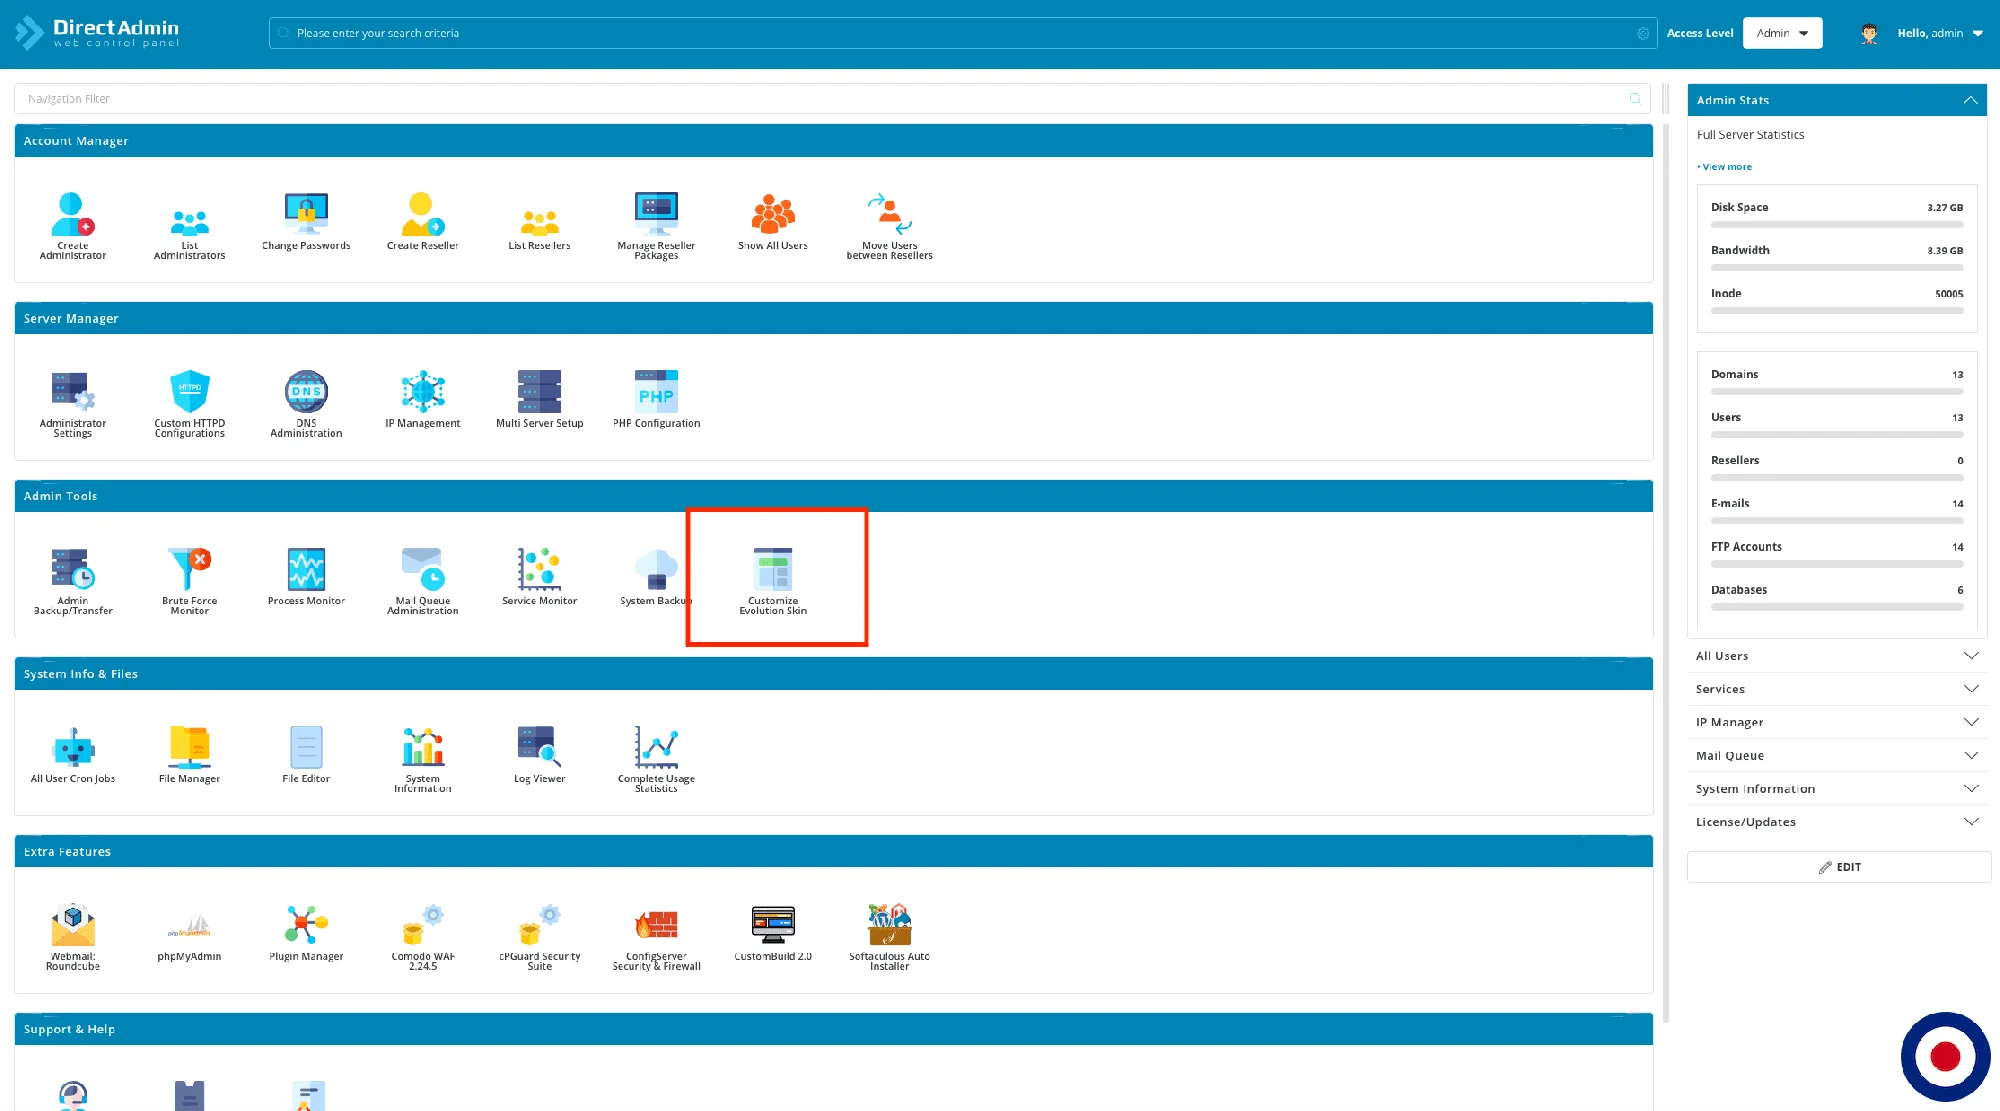Expand the Services section
Screen dimensions: 2000x1111
(x=1837, y=689)
